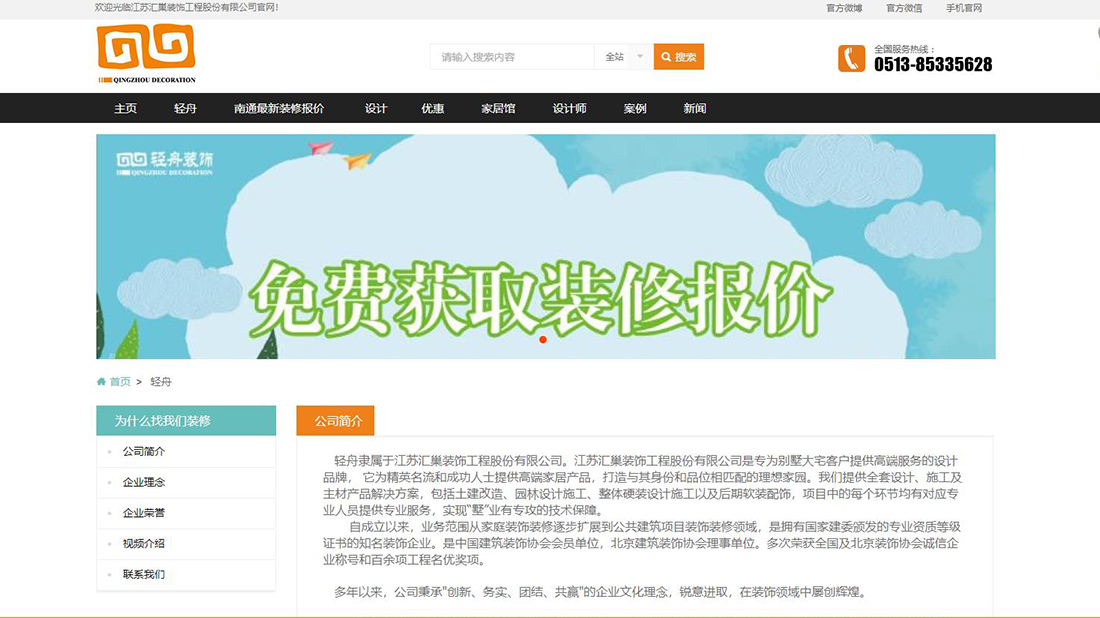Click the search input field
The image size is (1100, 618).
pyautogui.click(x=510, y=57)
